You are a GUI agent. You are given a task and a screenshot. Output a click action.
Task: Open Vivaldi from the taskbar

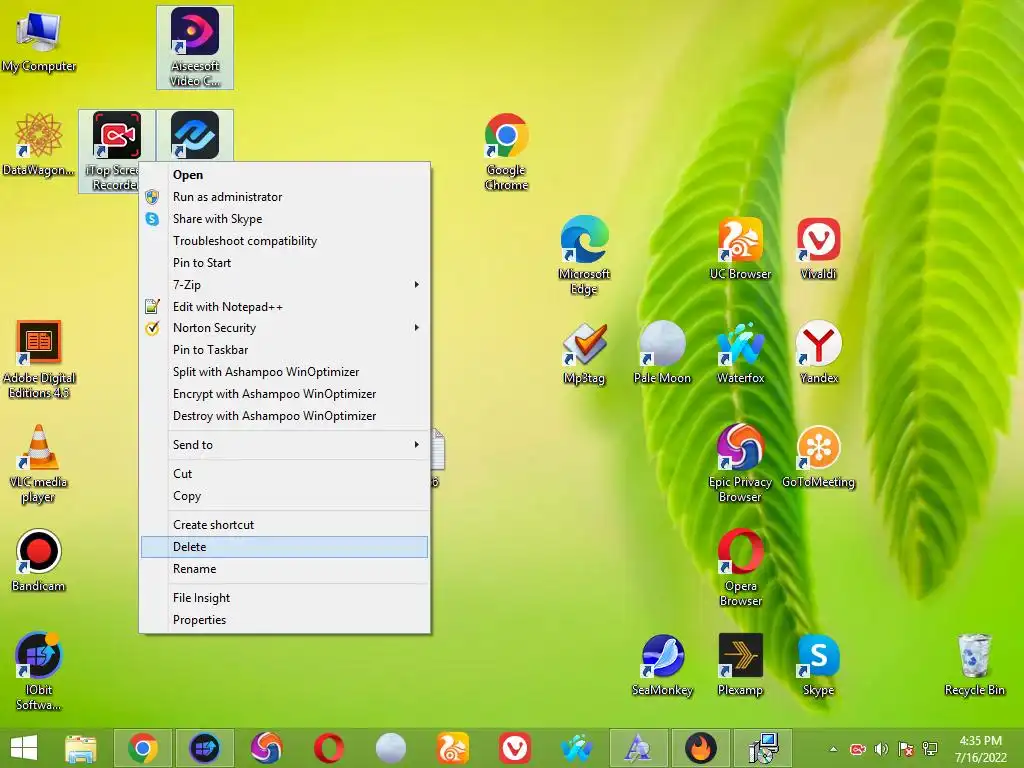coord(515,748)
